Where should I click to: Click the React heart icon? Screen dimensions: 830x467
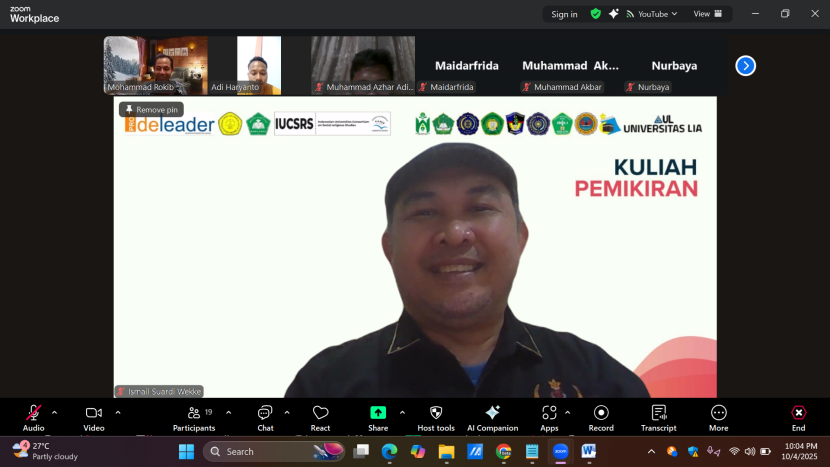(x=320, y=413)
